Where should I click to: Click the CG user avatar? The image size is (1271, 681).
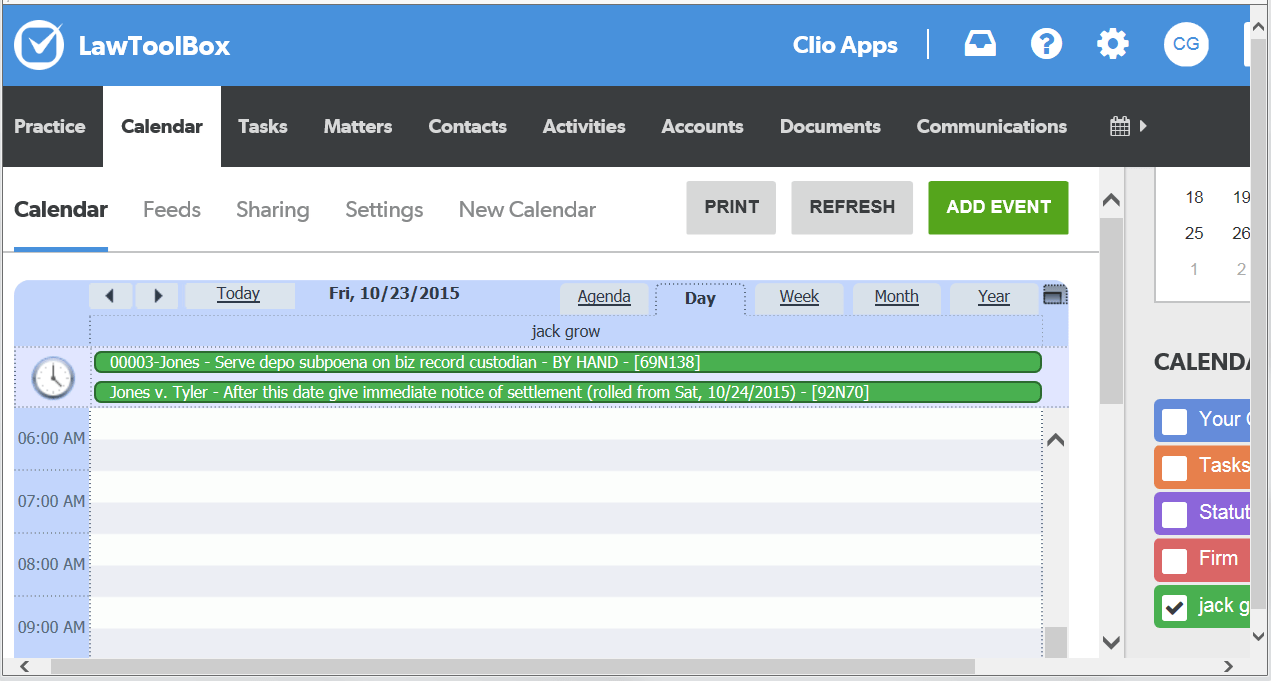[x=1185, y=43]
